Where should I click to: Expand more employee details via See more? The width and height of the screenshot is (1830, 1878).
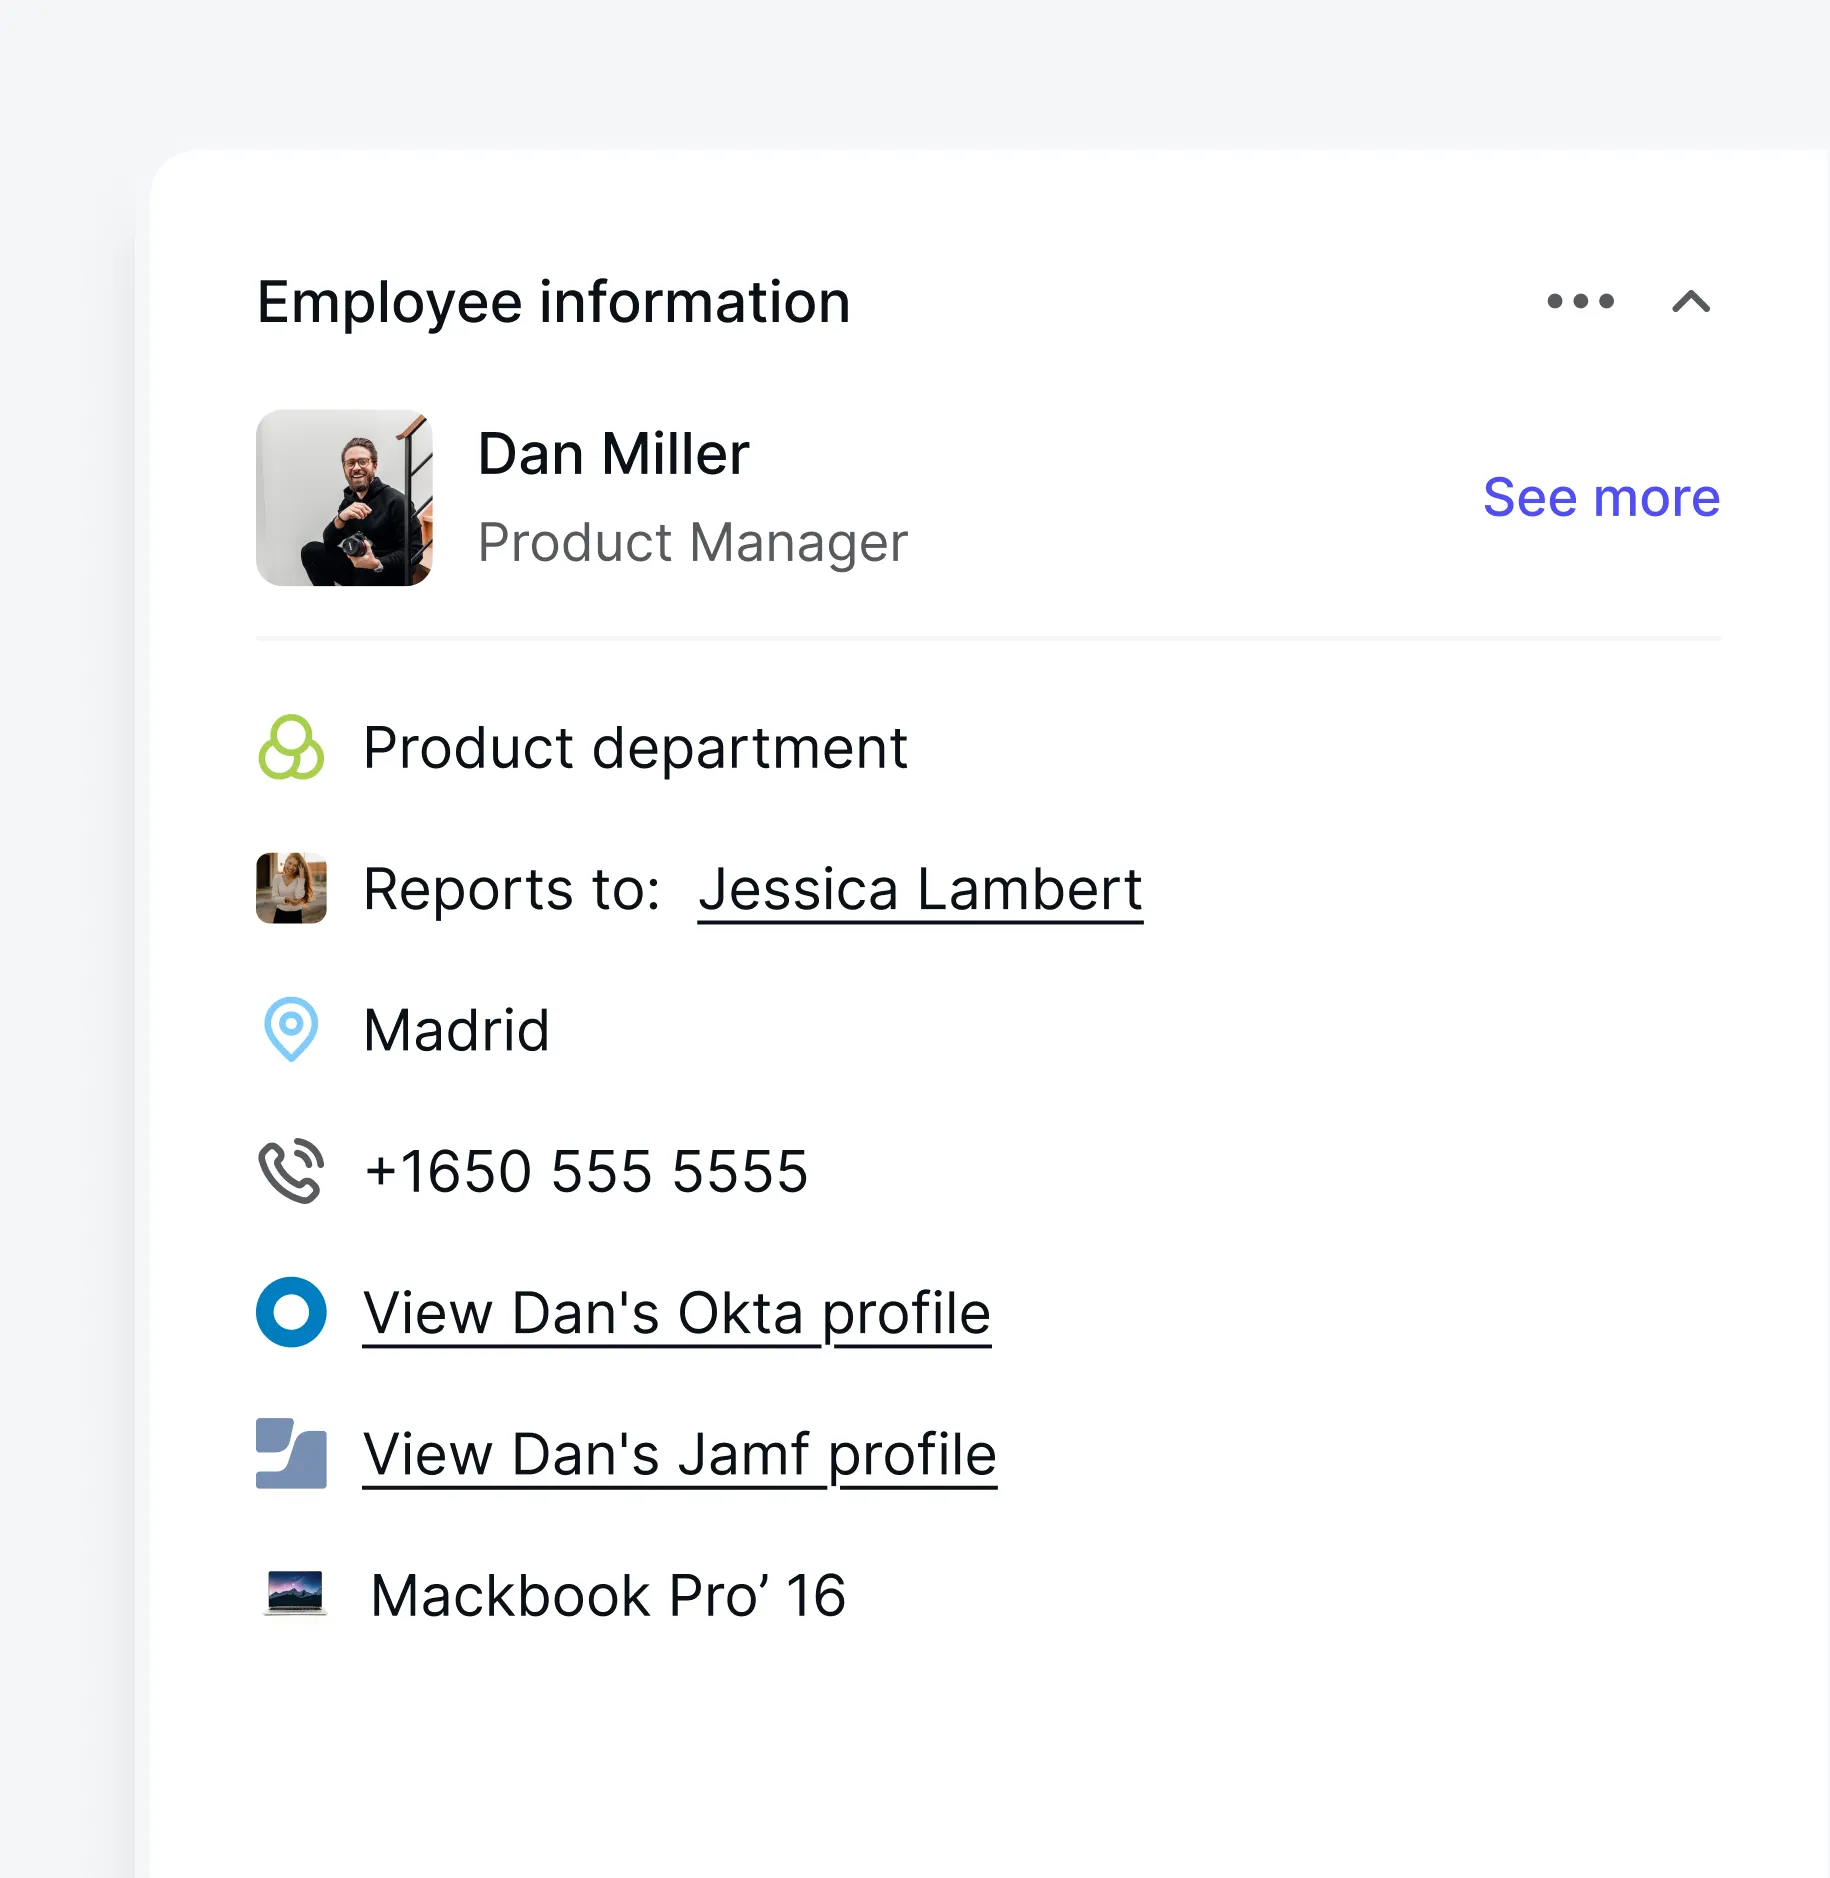[1600, 498]
